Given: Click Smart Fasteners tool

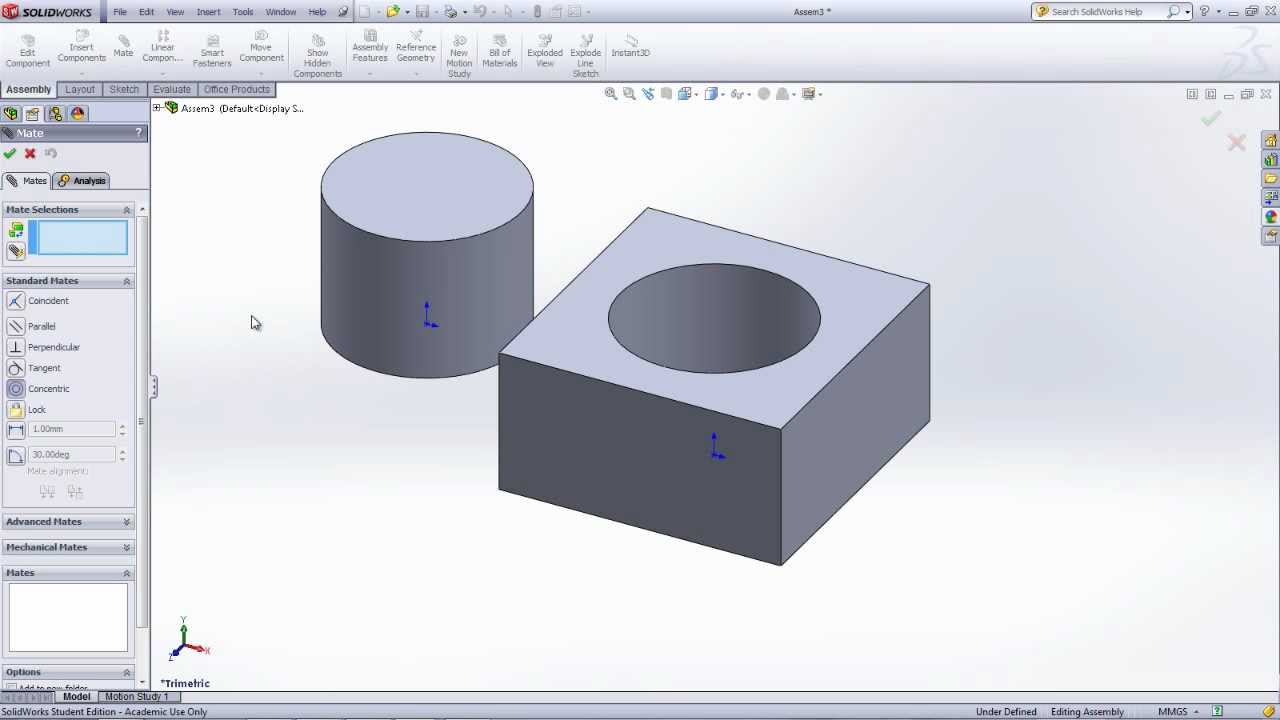Looking at the screenshot, I should pos(212,51).
